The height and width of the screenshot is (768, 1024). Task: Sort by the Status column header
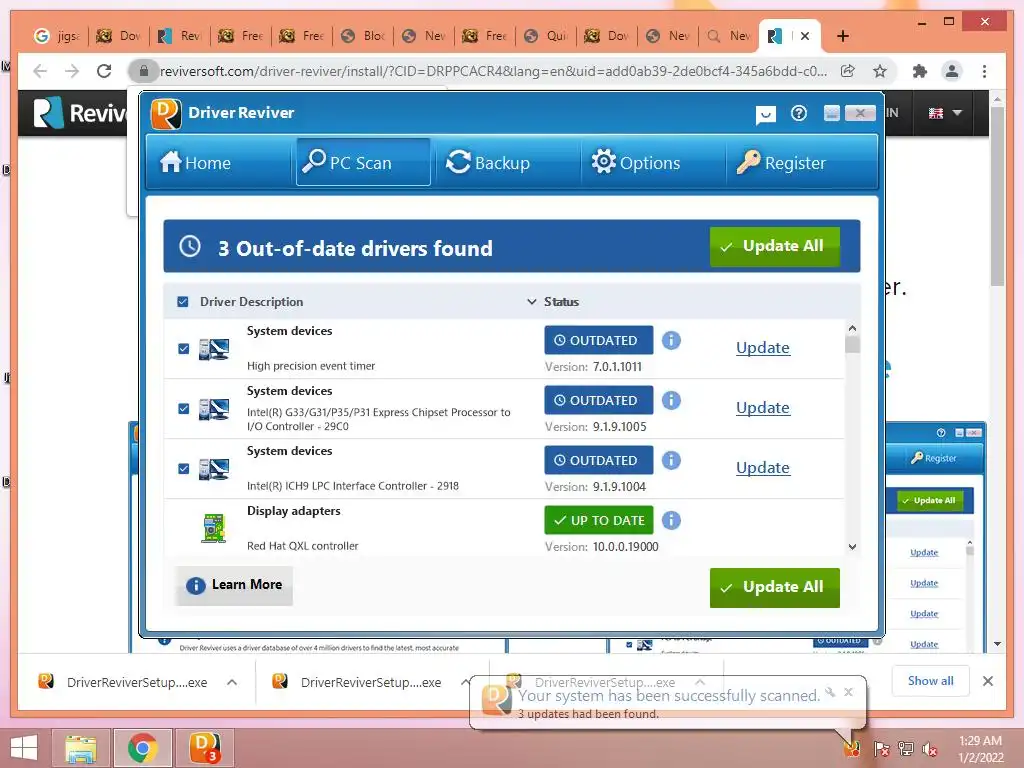pyautogui.click(x=561, y=302)
